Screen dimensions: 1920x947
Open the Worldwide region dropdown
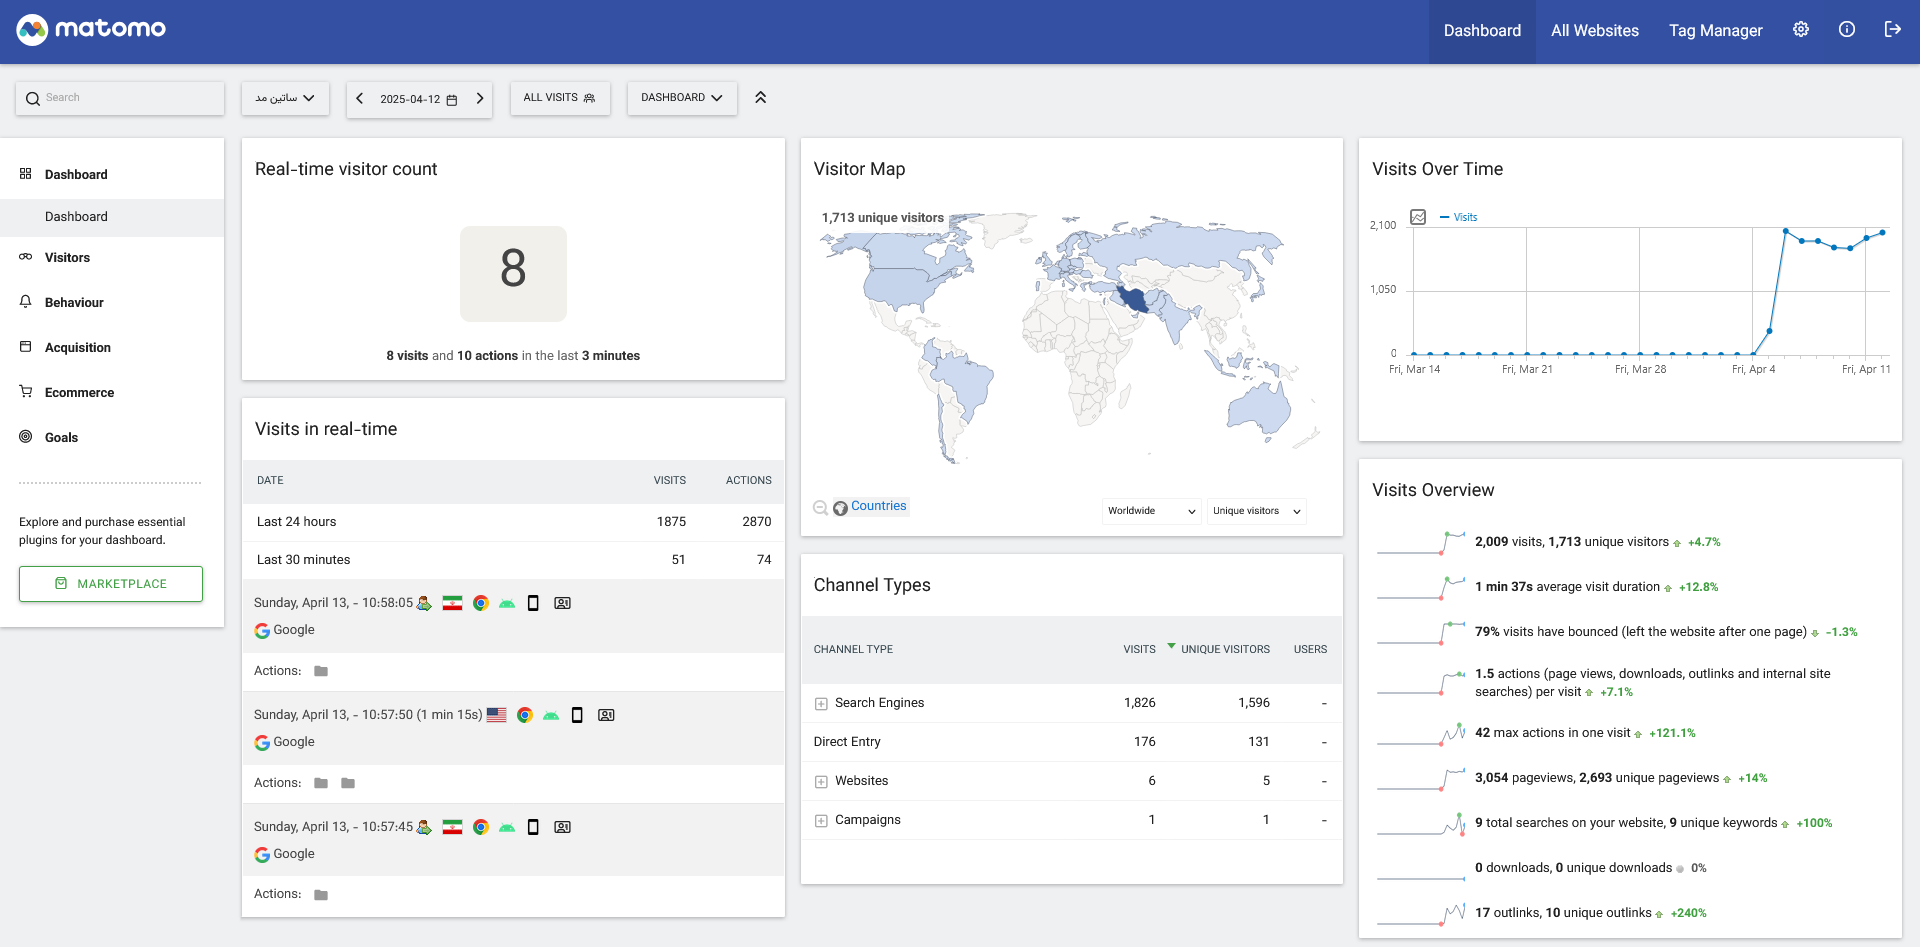(1152, 511)
